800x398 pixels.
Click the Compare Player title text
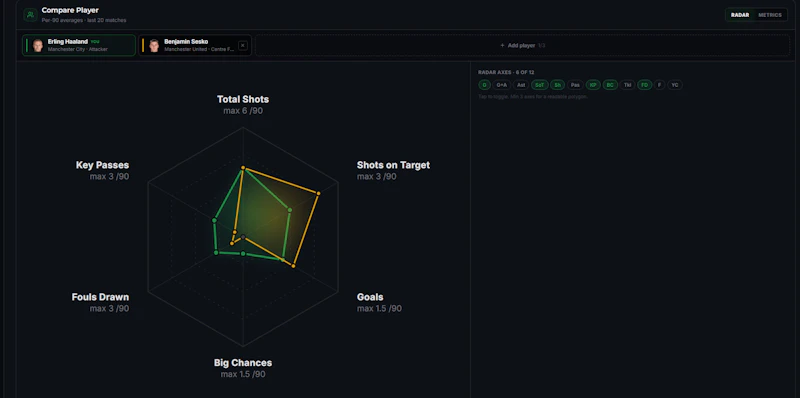pos(70,10)
